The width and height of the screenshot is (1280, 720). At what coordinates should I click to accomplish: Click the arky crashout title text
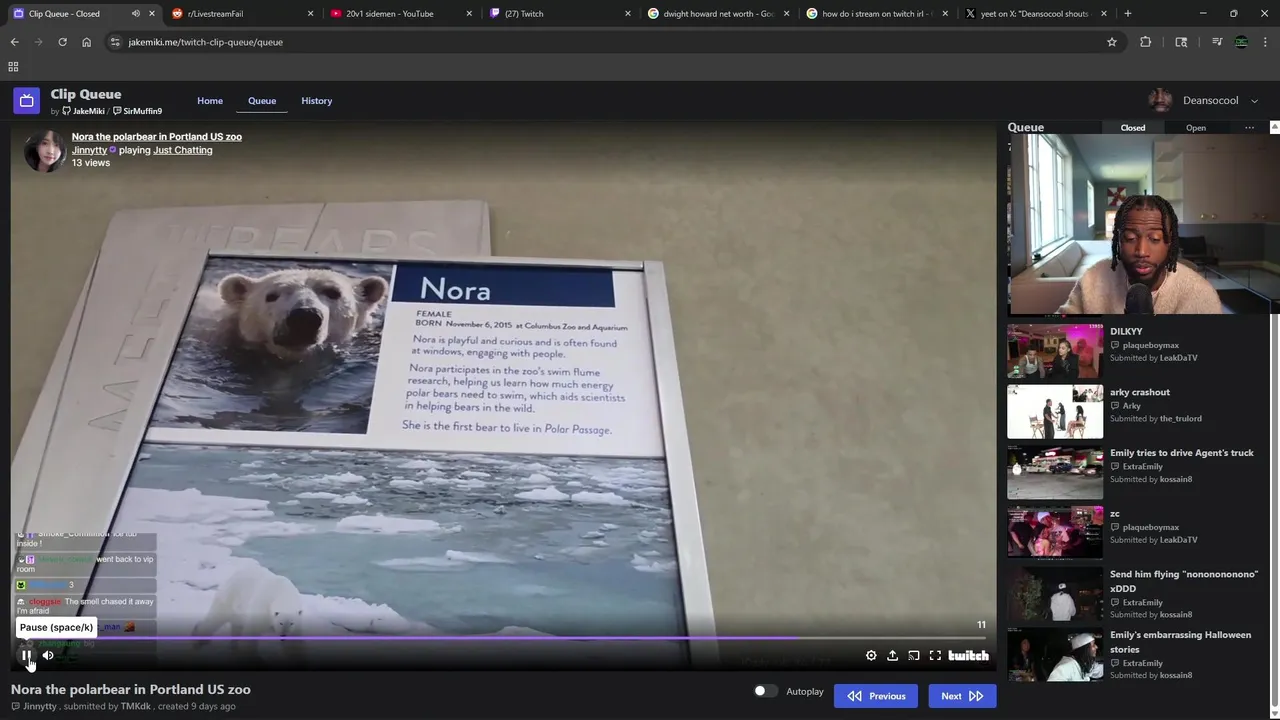point(1140,392)
